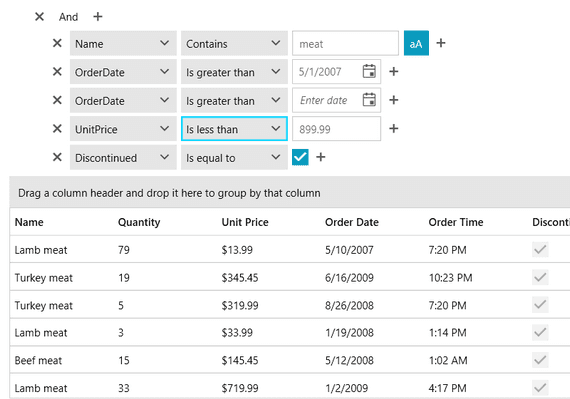Add filter after the Name row
Image resolution: width=570 pixels, height=399 pixels.
click(x=441, y=43)
